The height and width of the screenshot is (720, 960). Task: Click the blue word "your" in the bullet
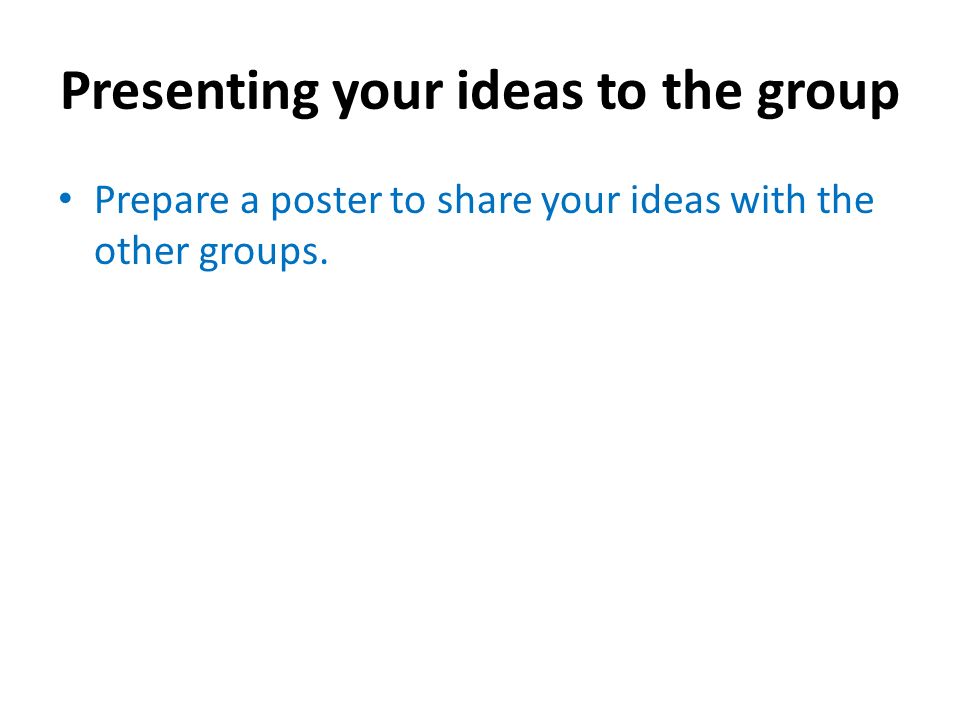click(x=580, y=206)
